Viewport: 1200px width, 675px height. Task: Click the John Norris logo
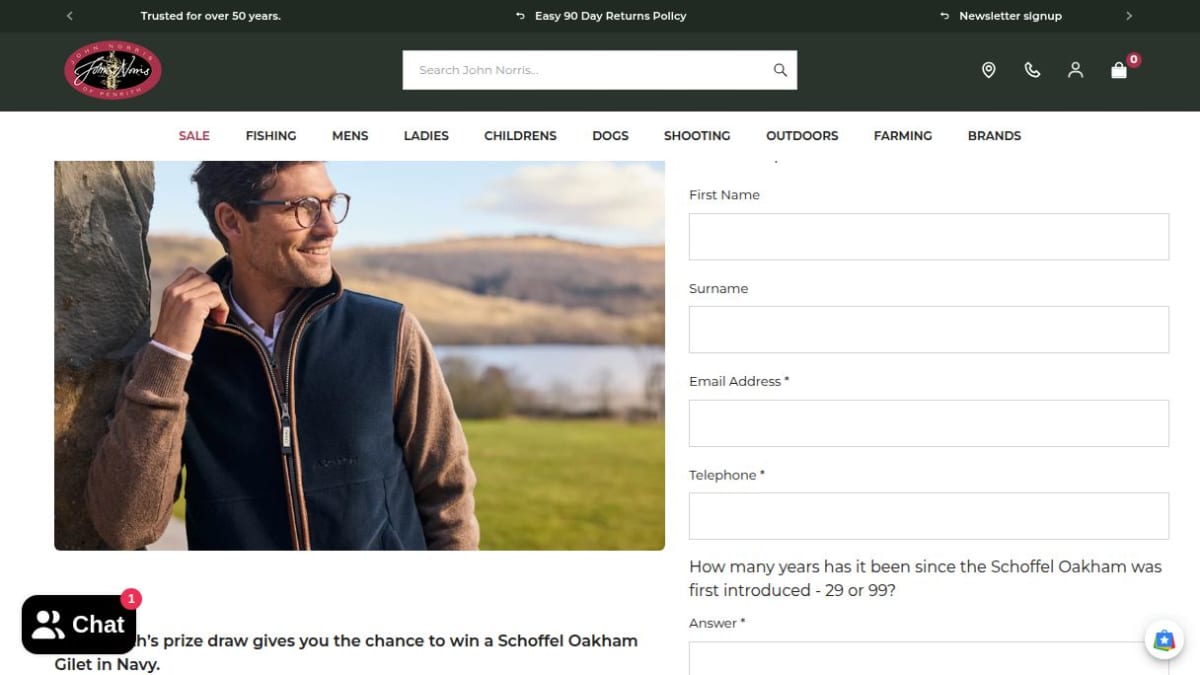113,70
